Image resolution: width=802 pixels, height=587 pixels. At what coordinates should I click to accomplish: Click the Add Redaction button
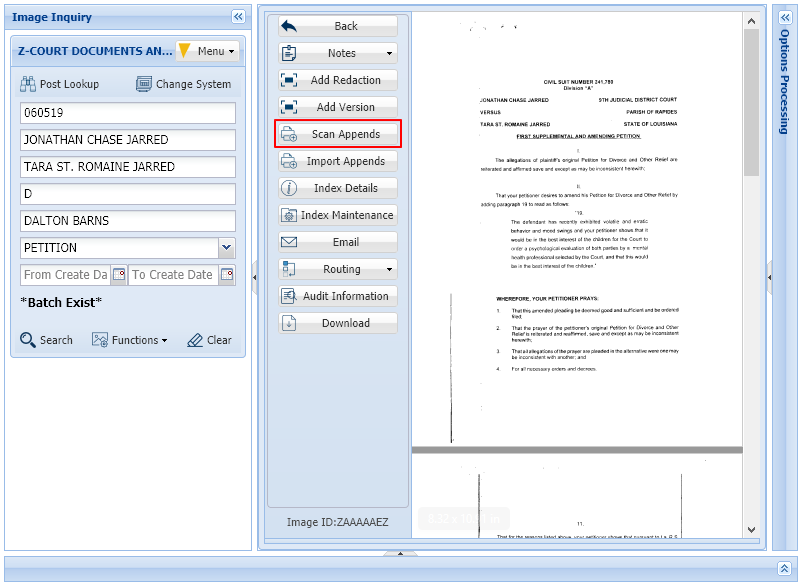338,80
